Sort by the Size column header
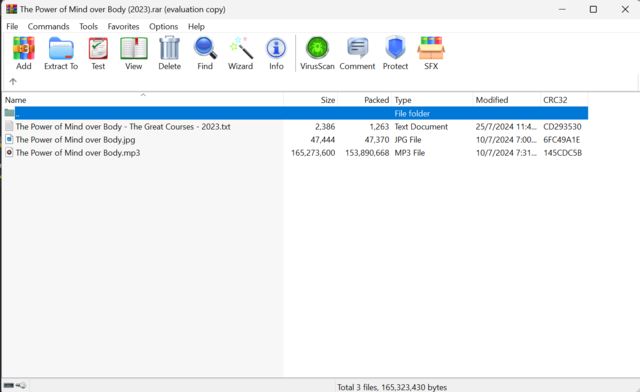The image size is (640, 392). 311,100
